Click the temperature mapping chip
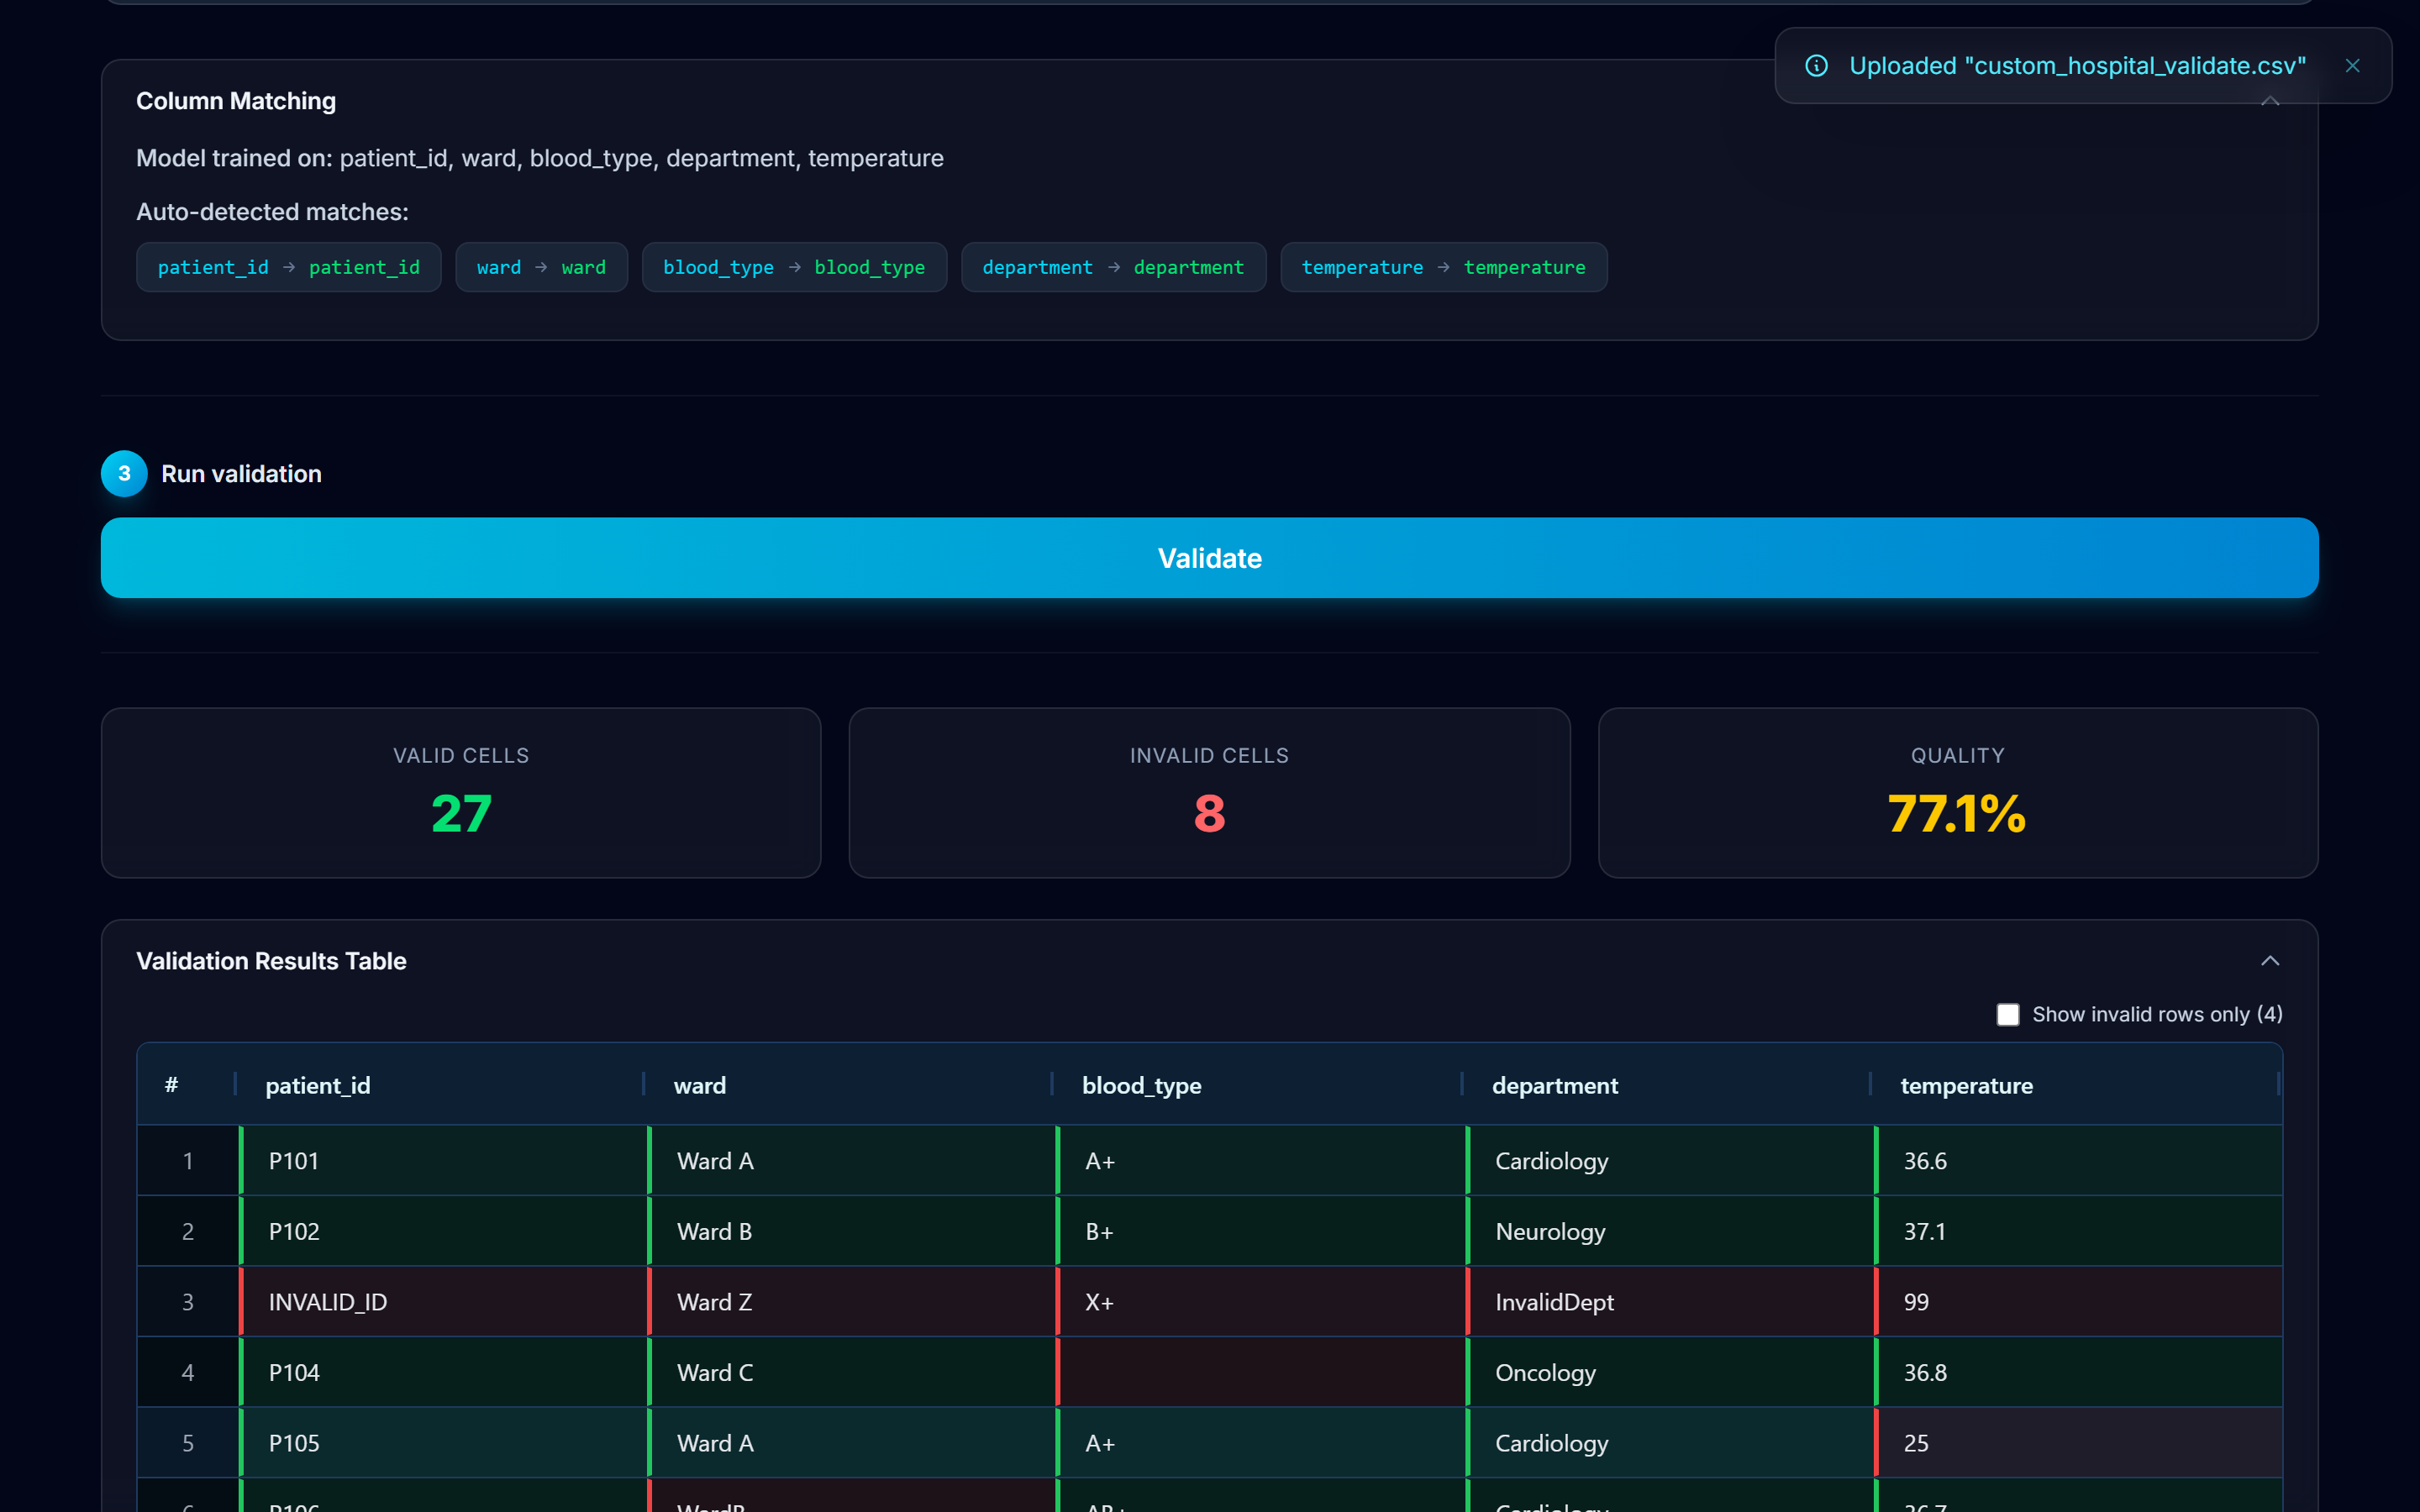The width and height of the screenshot is (2420, 1512). click(1443, 267)
